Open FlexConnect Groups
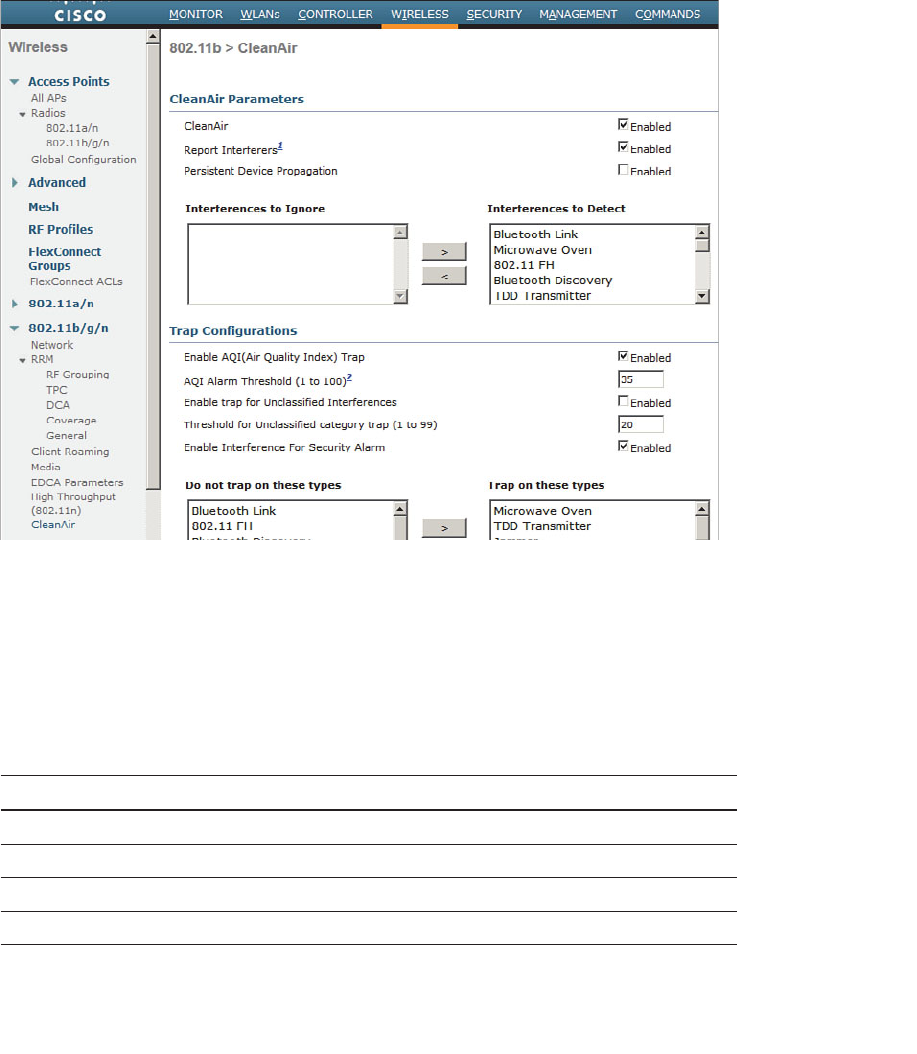917x1054 pixels. point(65,259)
